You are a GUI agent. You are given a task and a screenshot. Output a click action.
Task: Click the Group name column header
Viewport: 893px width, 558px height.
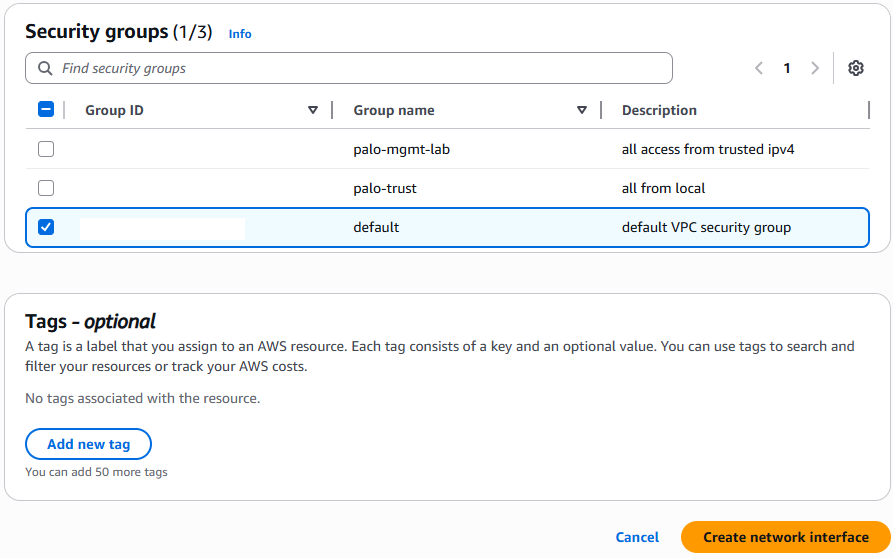click(x=394, y=110)
